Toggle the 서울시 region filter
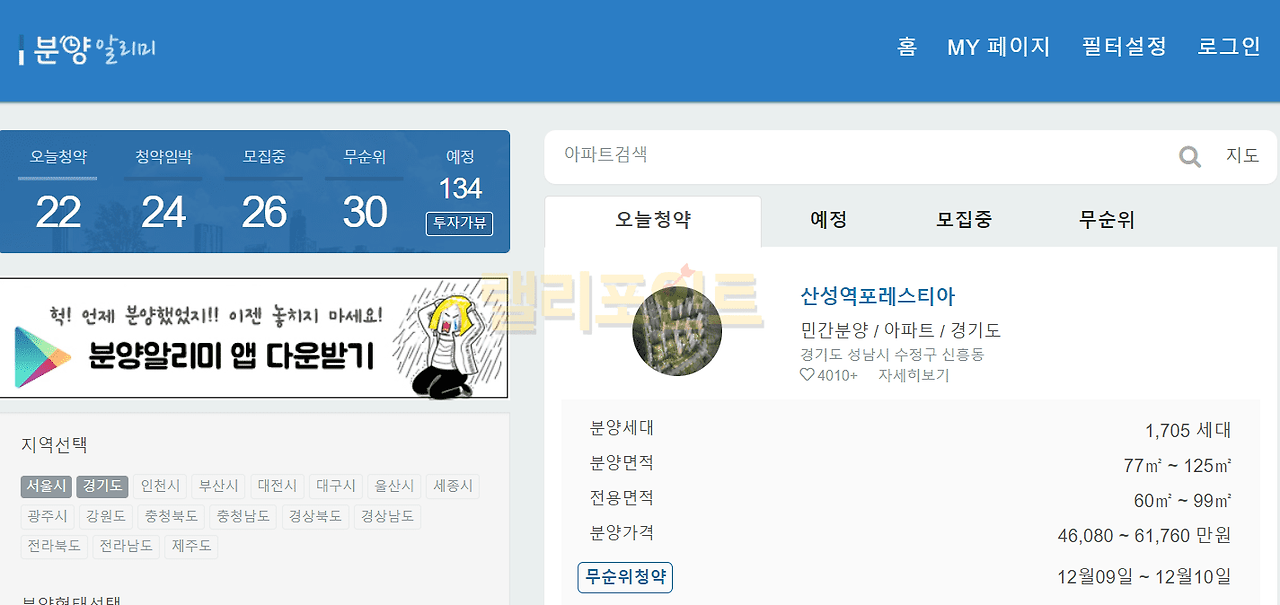 click(x=46, y=486)
